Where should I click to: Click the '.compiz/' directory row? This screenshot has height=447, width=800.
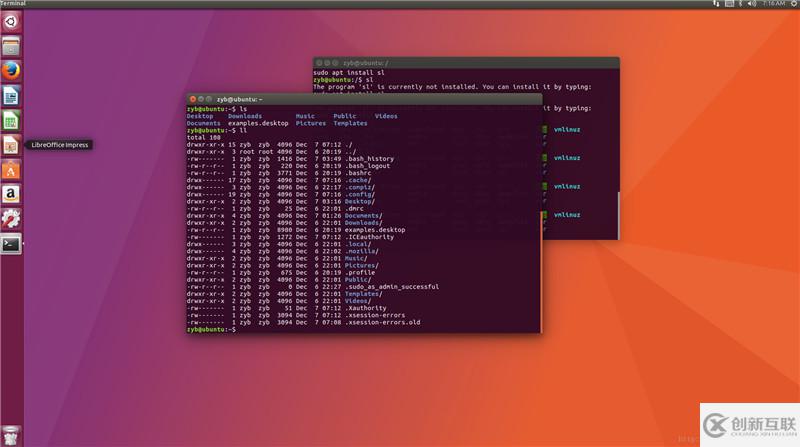click(x=281, y=188)
